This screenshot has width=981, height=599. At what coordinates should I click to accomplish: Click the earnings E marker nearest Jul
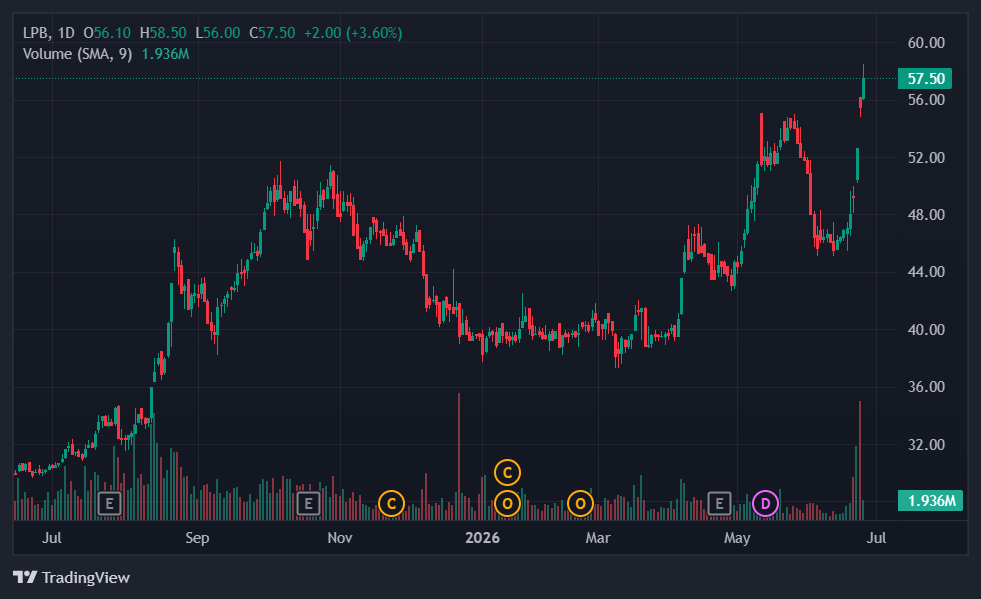click(x=109, y=503)
